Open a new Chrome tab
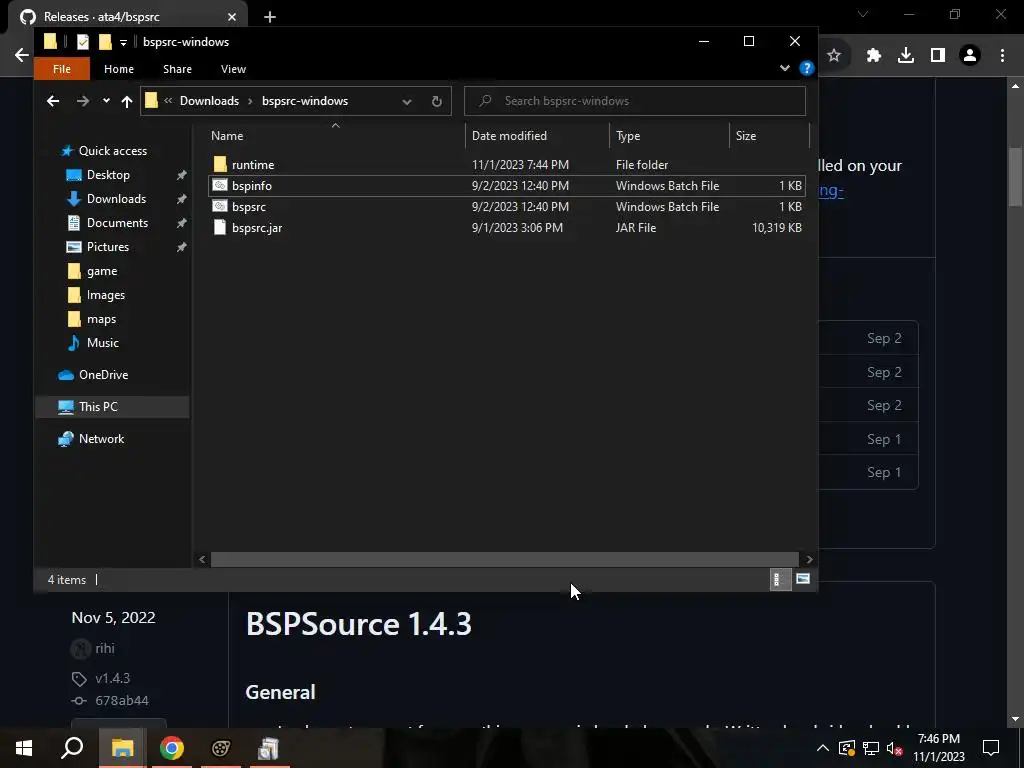This screenshot has height=768, width=1024. (x=270, y=17)
